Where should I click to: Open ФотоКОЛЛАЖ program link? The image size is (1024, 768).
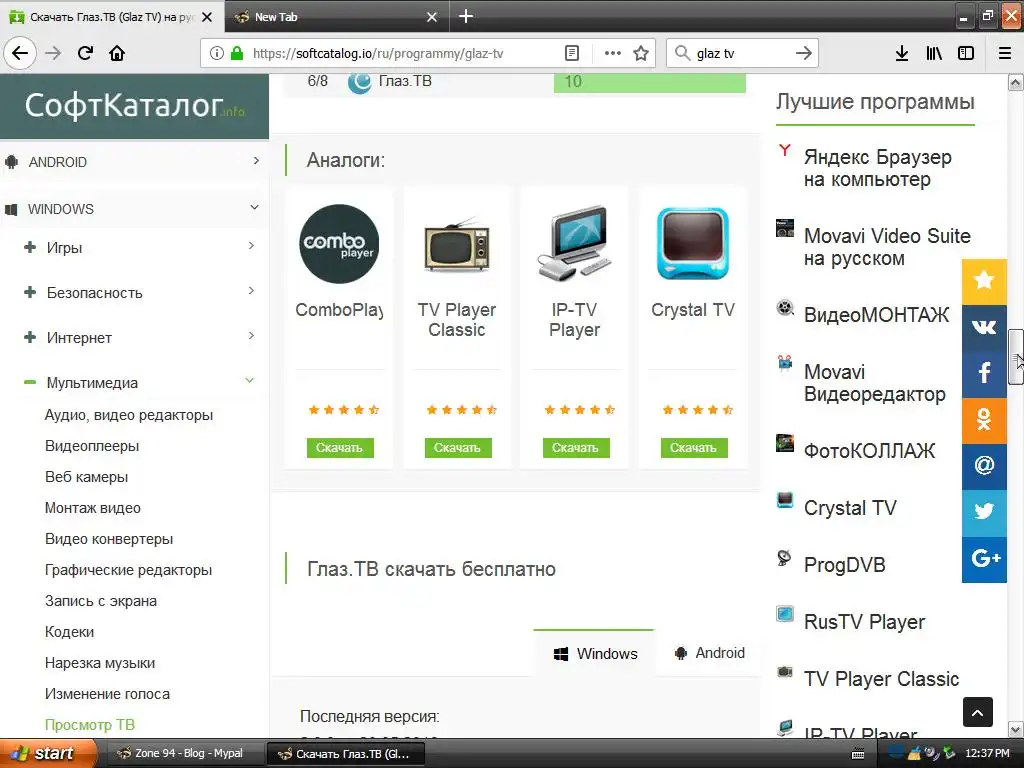point(869,451)
